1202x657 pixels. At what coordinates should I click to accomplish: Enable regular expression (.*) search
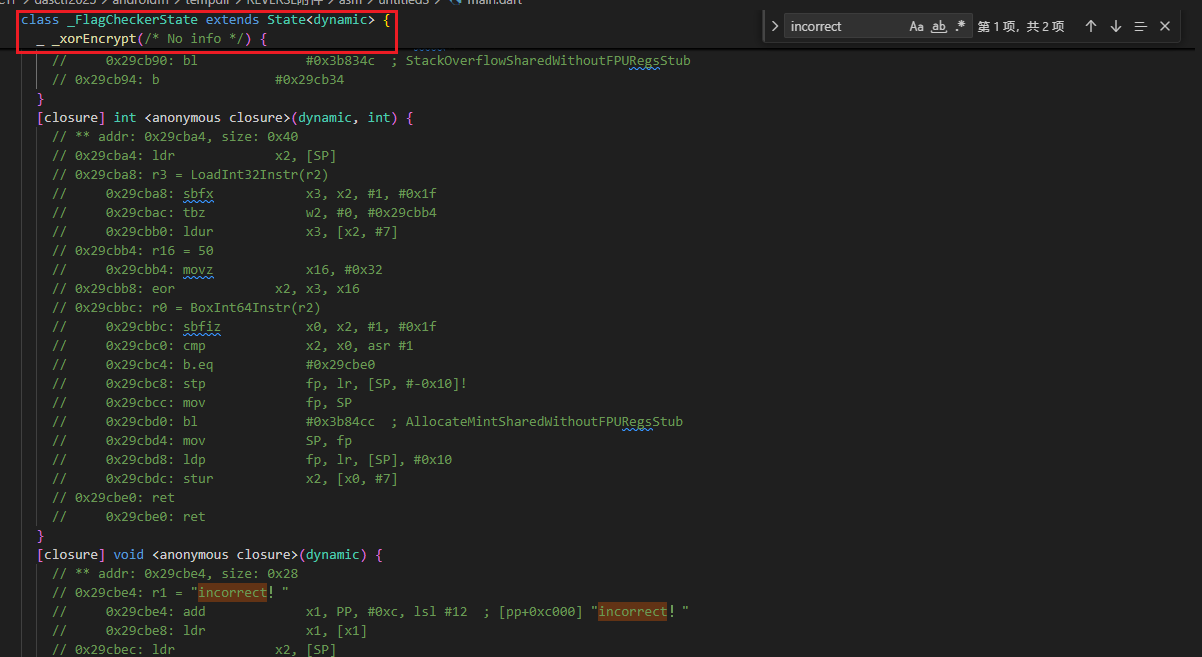tap(960, 27)
